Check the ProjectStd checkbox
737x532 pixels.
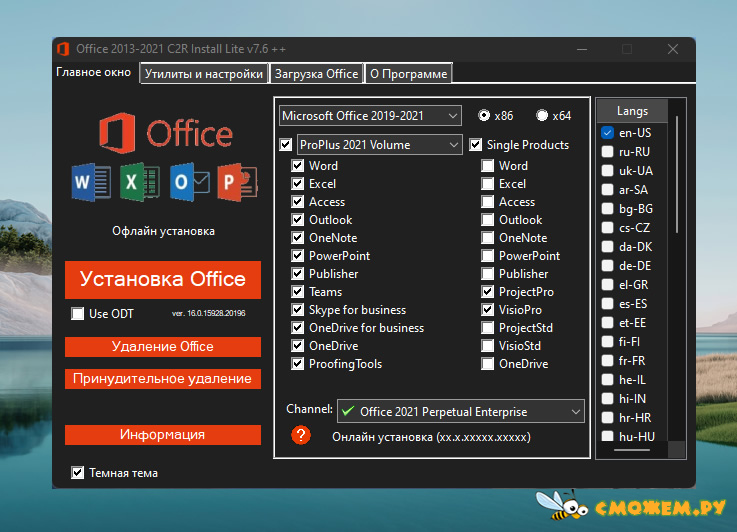pyautogui.click(x=487, y=328)
